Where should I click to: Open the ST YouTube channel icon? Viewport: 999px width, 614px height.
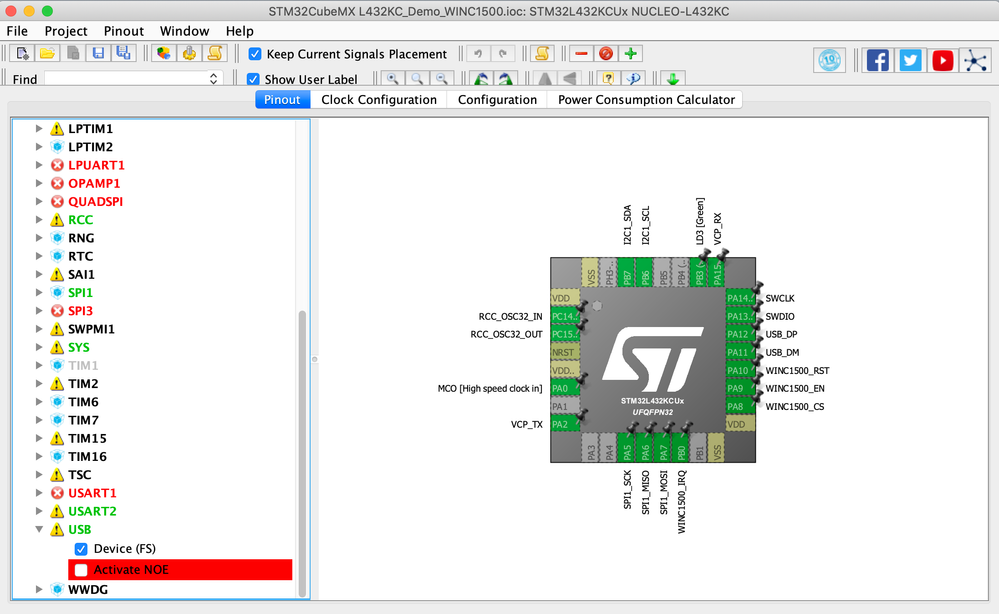tap(942, 61)
